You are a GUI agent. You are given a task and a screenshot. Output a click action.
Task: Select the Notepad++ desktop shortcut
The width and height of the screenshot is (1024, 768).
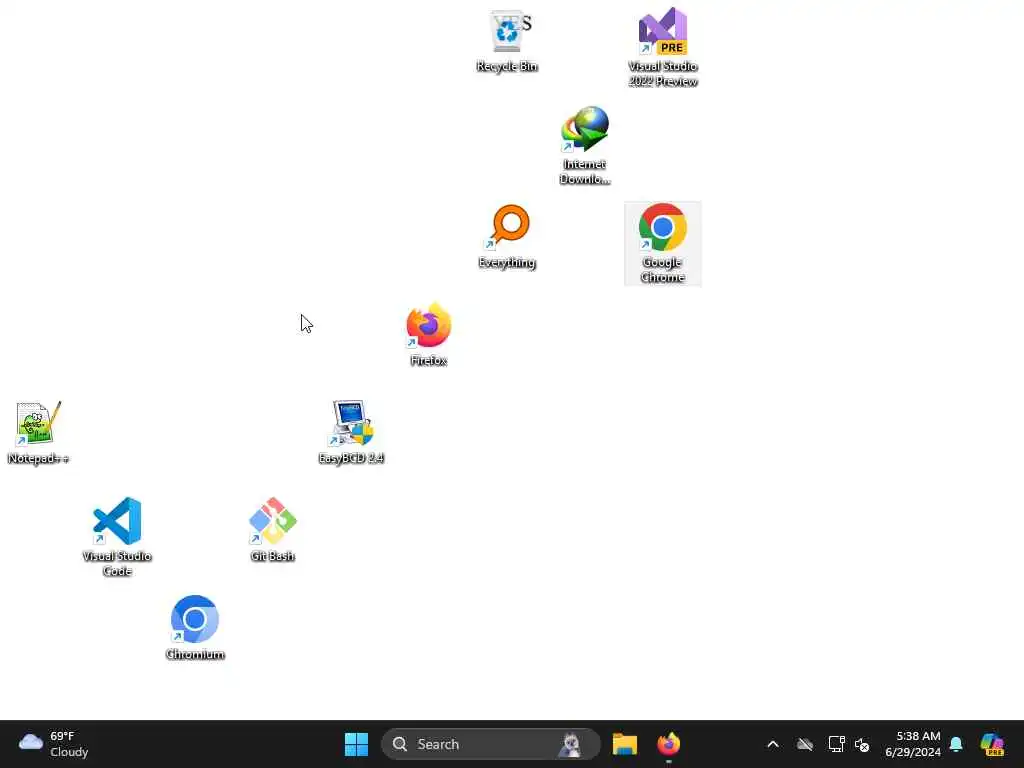[x=39, y=432]
